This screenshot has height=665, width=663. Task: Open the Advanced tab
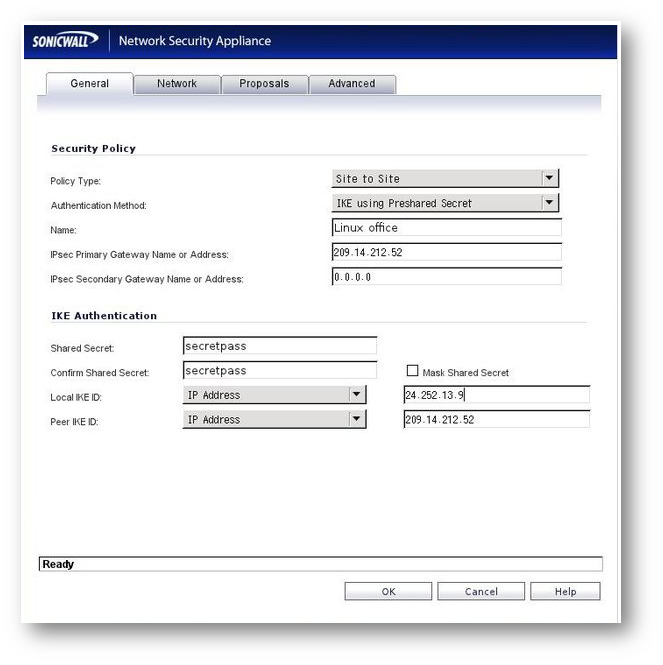coord(352,84)
